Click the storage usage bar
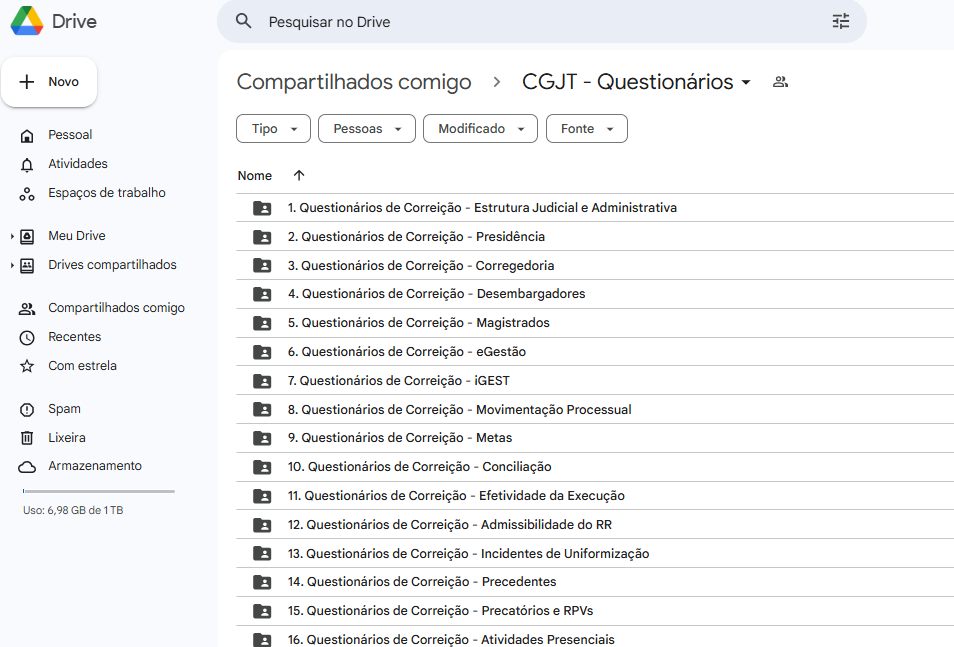954x647 pixels. pos(98,491)
